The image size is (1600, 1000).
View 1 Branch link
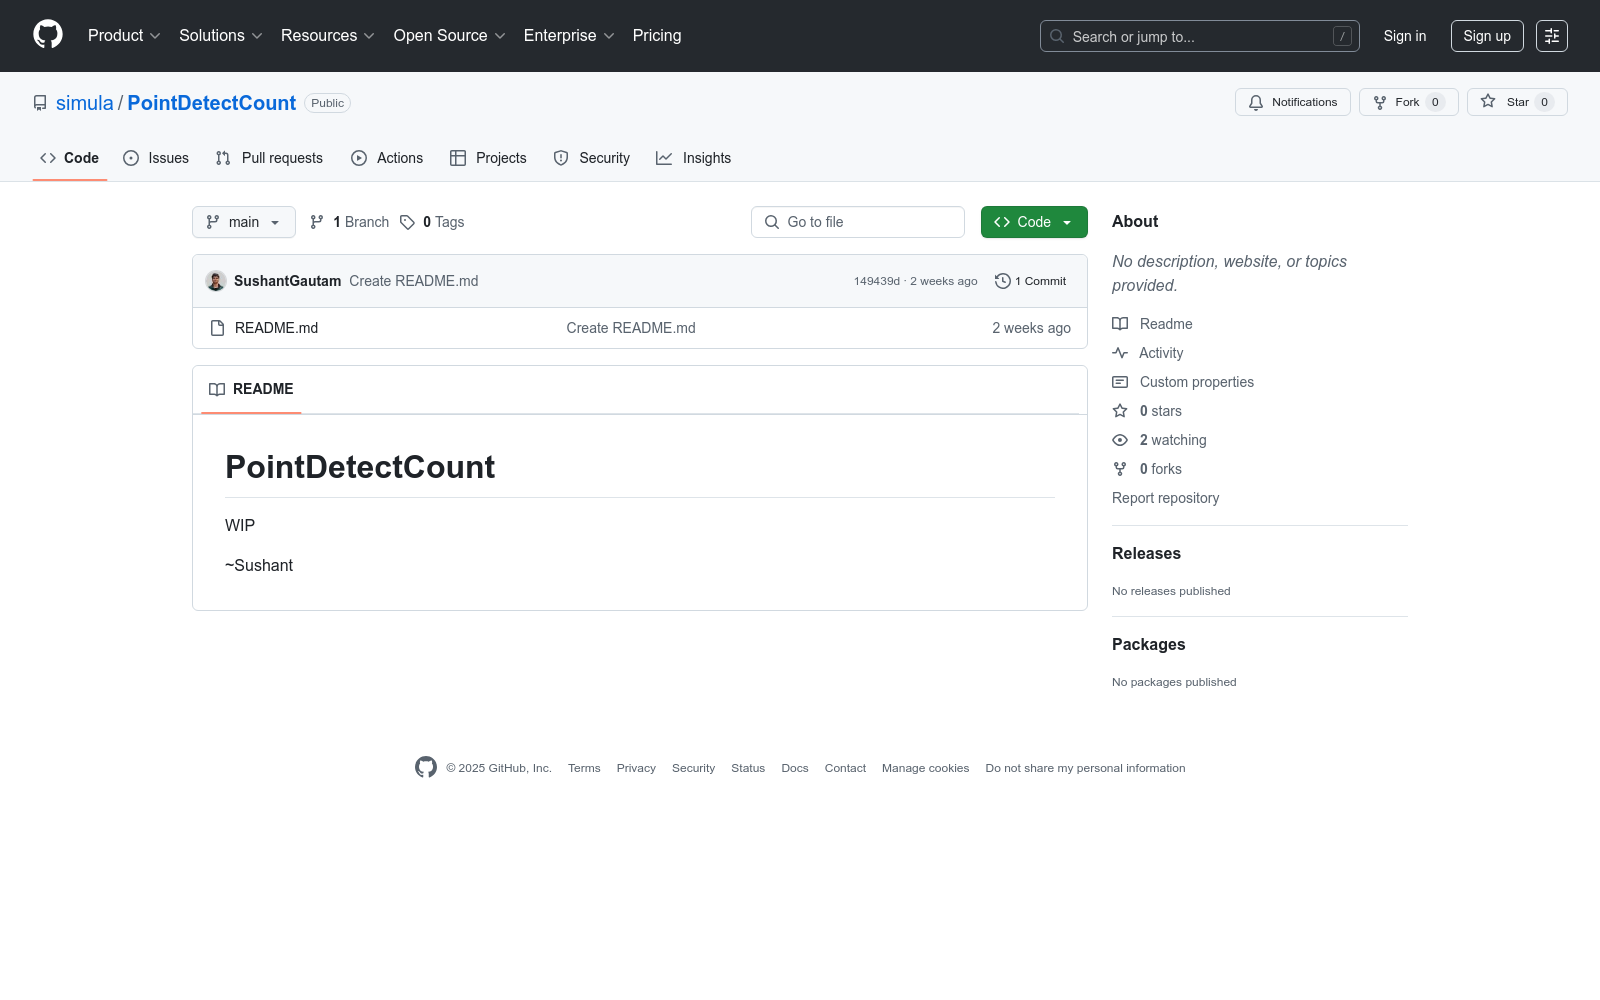(349, 222)
